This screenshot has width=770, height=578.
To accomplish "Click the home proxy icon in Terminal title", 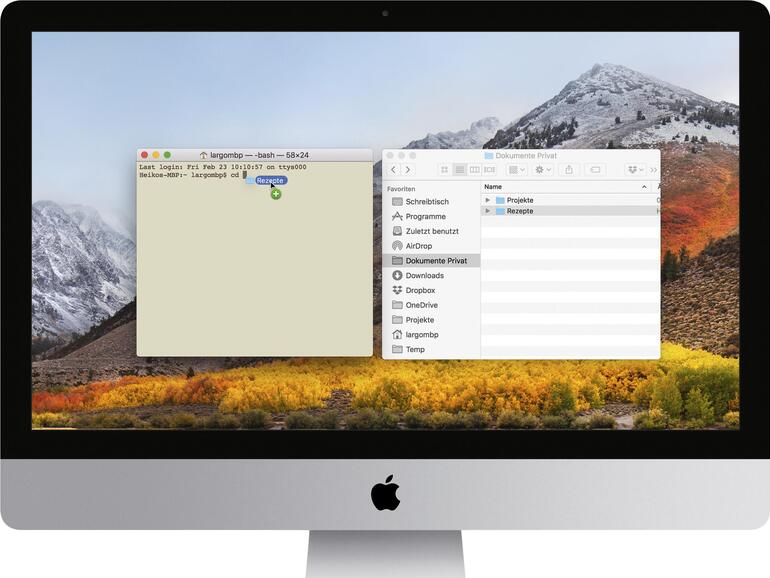I will (203, 155).
